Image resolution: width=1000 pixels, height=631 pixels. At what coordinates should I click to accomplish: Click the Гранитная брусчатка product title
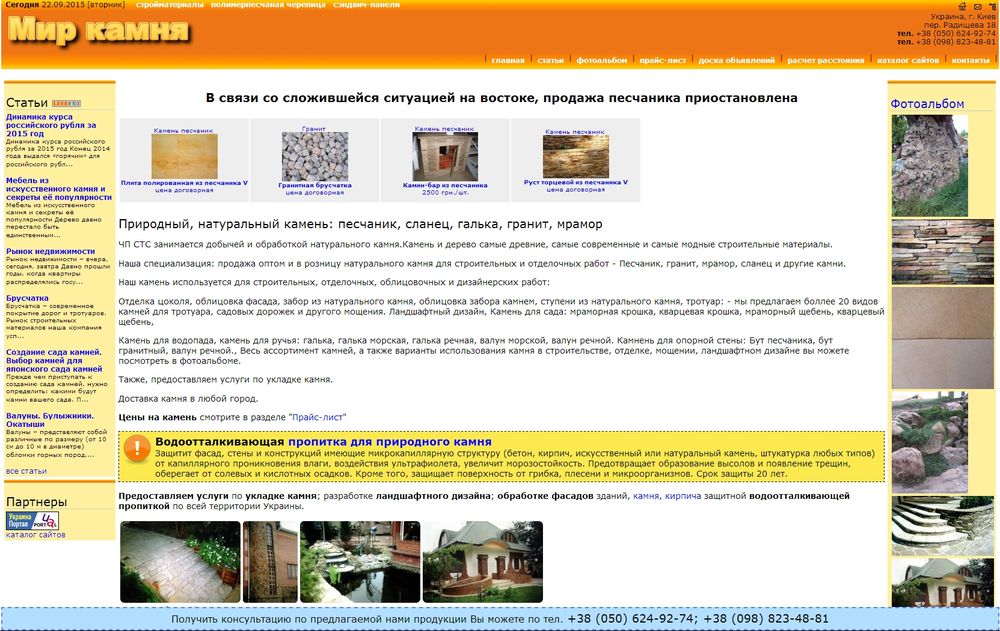[x=315, y=186]
